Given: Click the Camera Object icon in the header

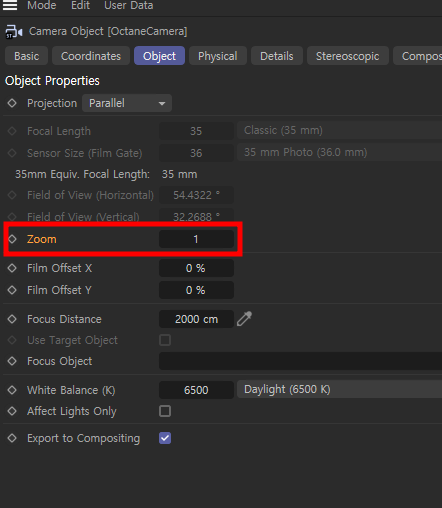Looking at the screenshot, I should click(x=14, y=32).
